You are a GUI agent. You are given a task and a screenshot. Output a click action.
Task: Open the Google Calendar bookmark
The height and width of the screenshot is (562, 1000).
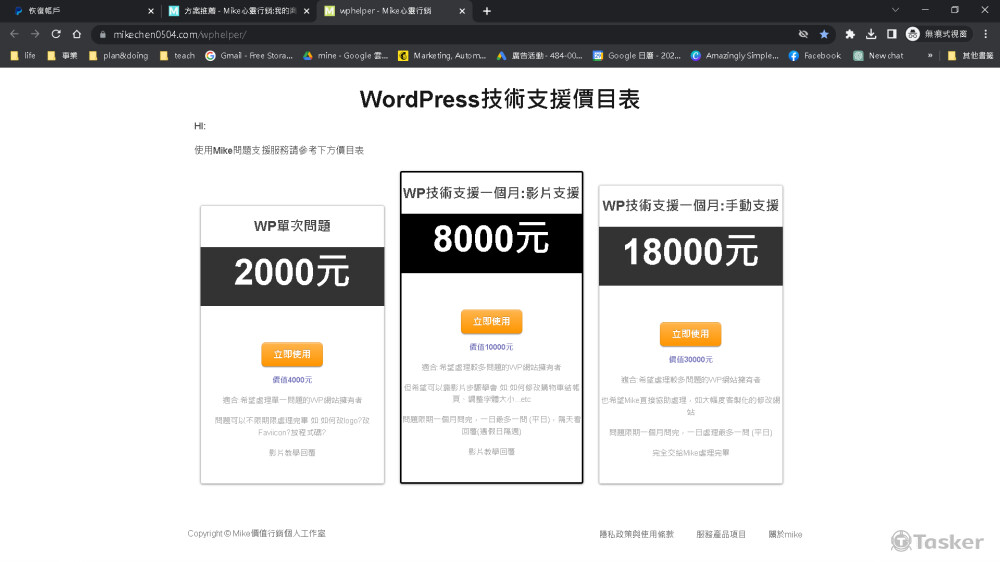[636, 55]
